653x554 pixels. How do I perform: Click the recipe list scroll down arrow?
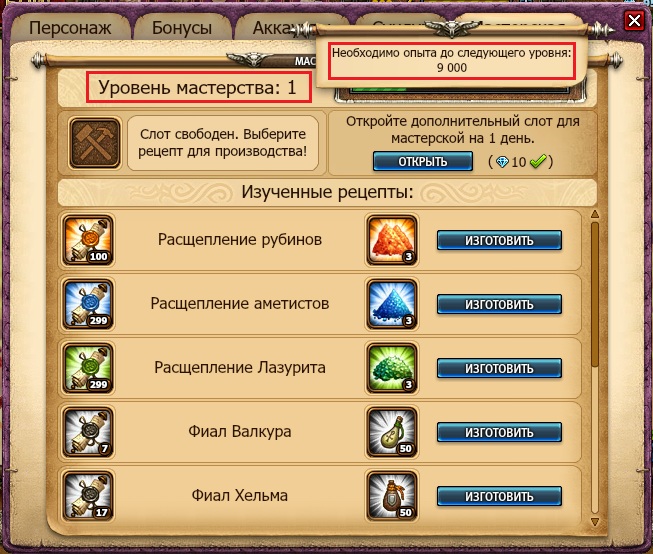click(595, 522)
